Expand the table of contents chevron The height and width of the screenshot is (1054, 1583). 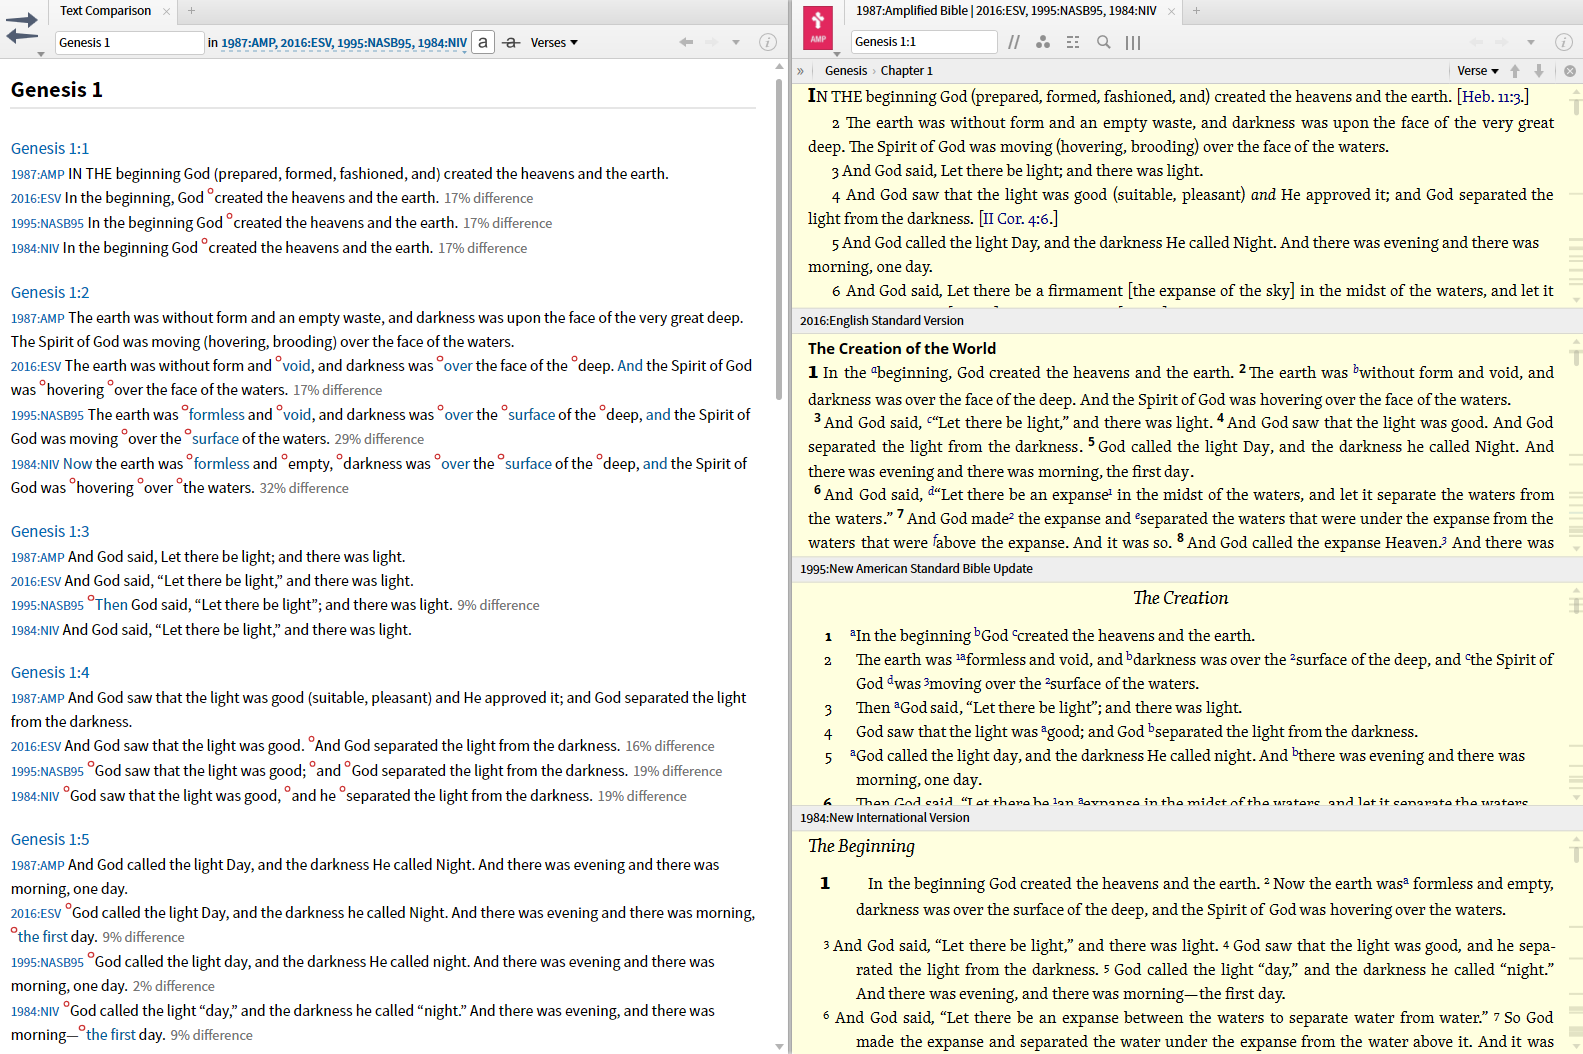(800, 71)
